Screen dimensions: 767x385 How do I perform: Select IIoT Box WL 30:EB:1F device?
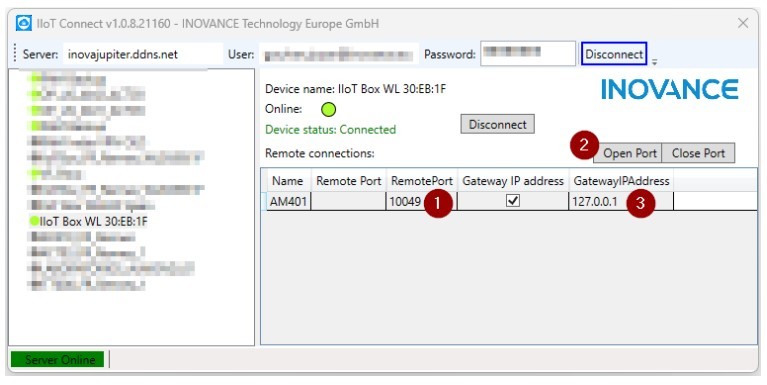(x=93, y=222)
